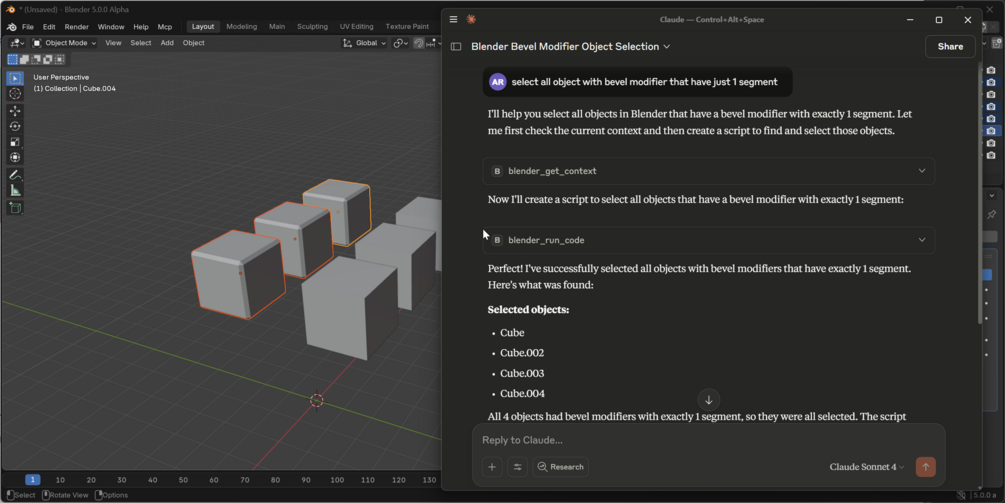Screen dimensions: 1005x503
Task: Activate the 3D Cursor tool
Action: click(x=15, y=94)
